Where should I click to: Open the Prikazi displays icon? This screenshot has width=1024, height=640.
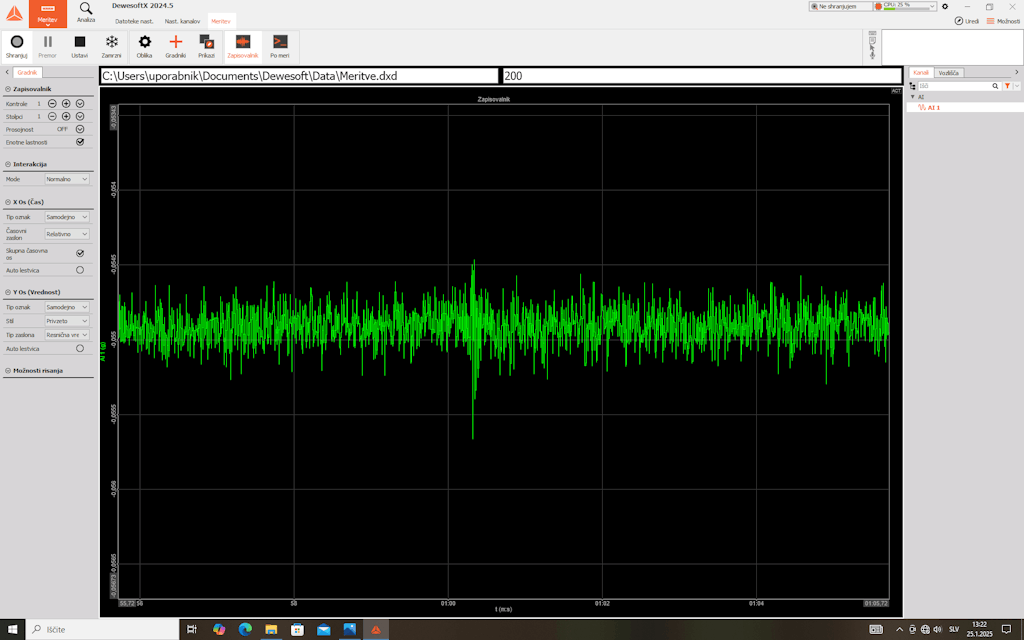click(x=206, y=47)
